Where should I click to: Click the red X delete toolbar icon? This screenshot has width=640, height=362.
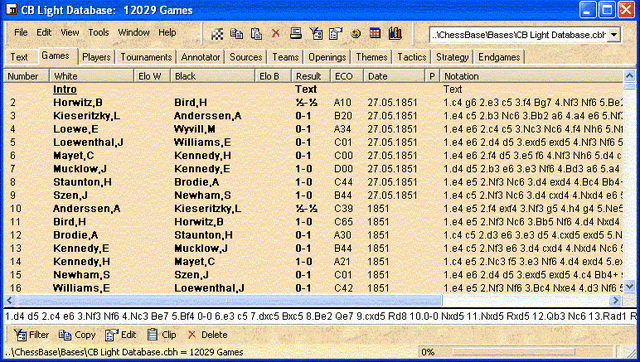pos(276,33)
